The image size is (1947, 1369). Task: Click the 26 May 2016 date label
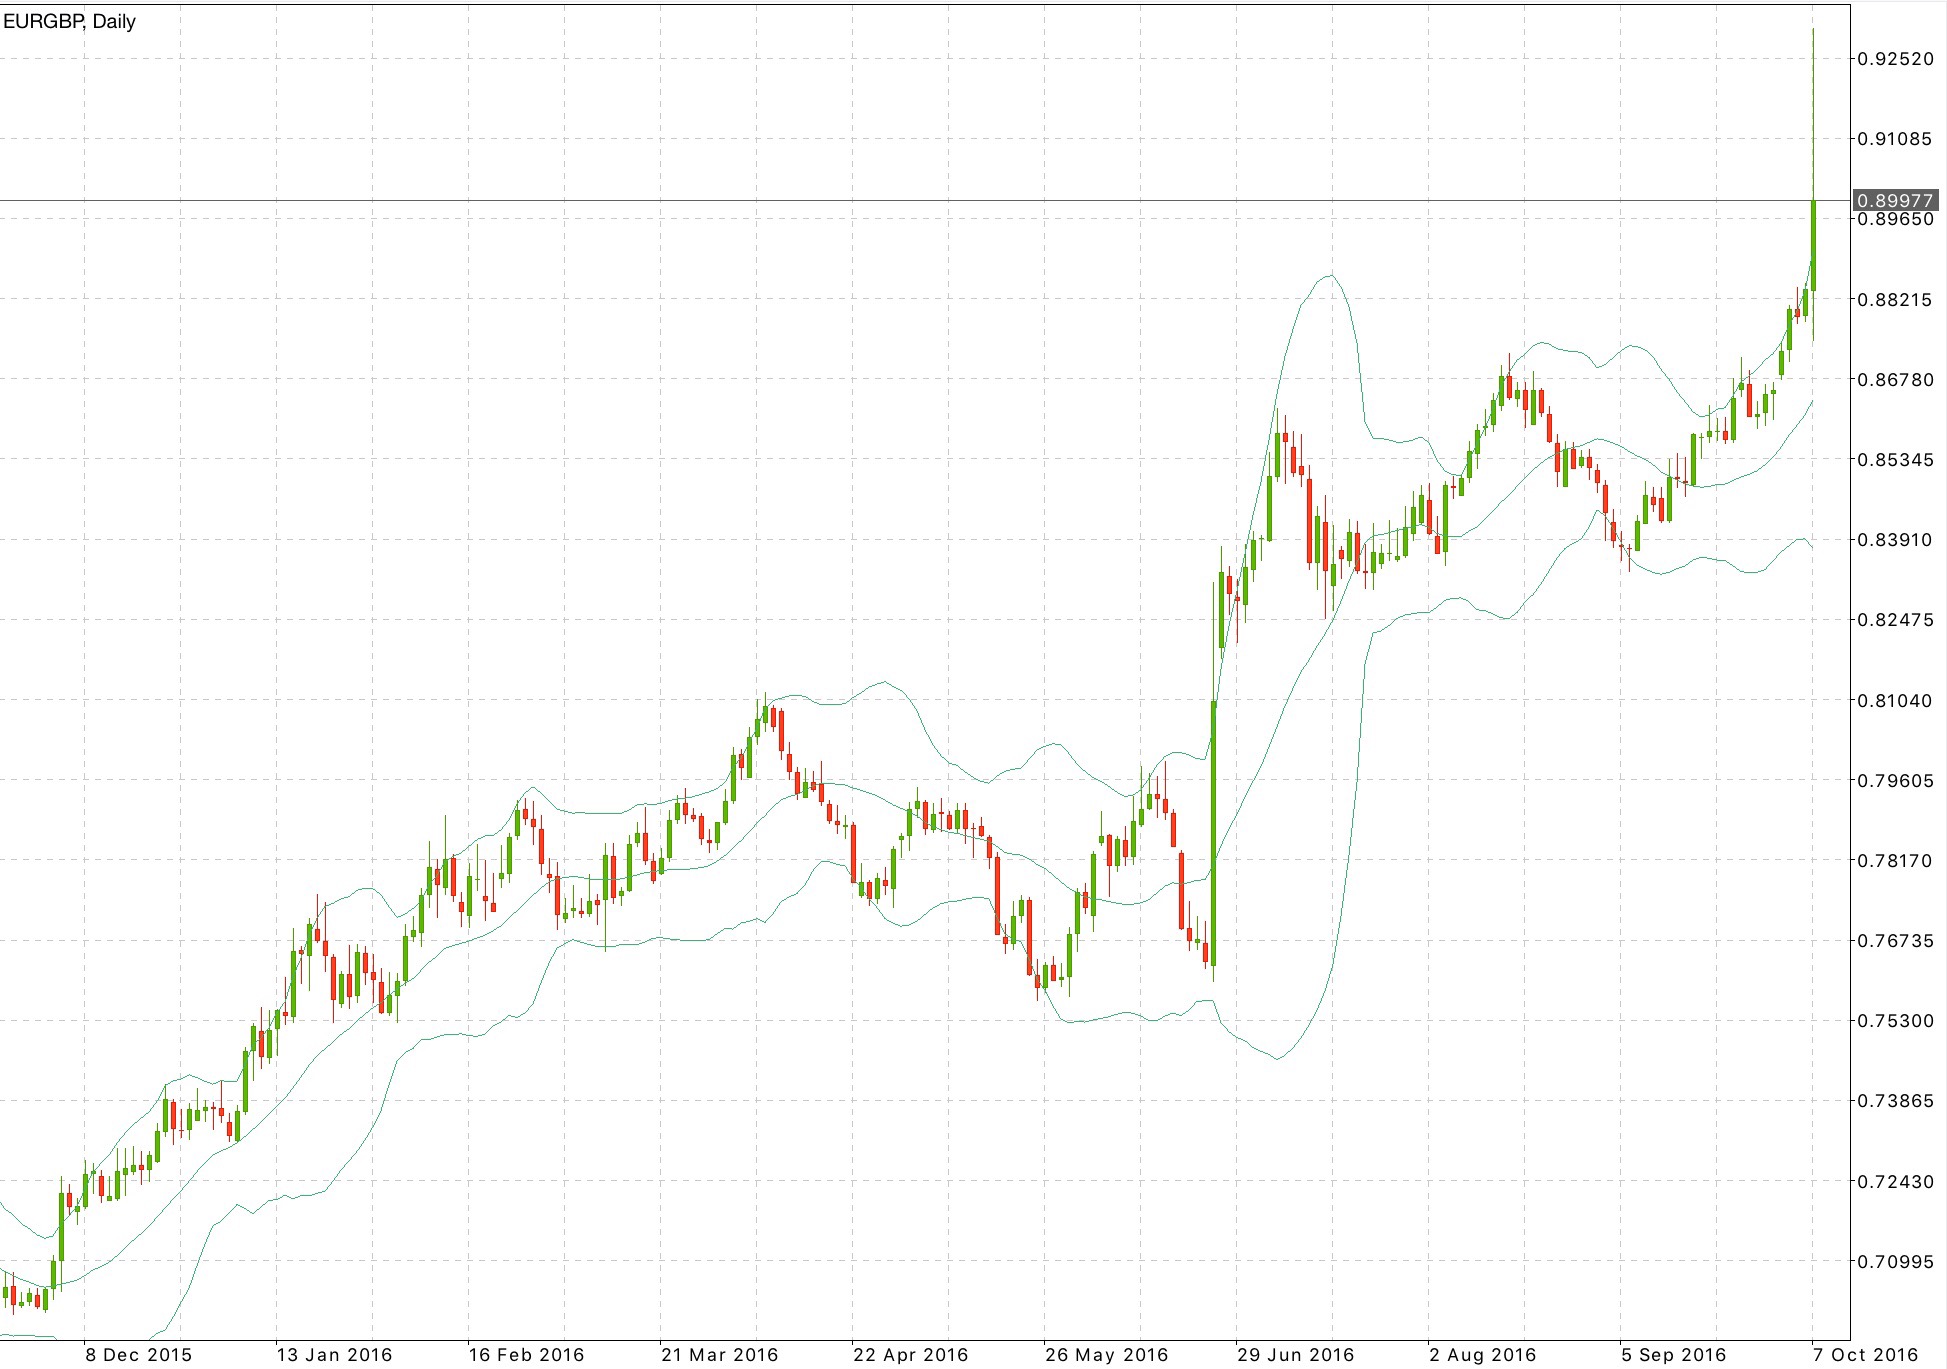pos(1106,1355)
